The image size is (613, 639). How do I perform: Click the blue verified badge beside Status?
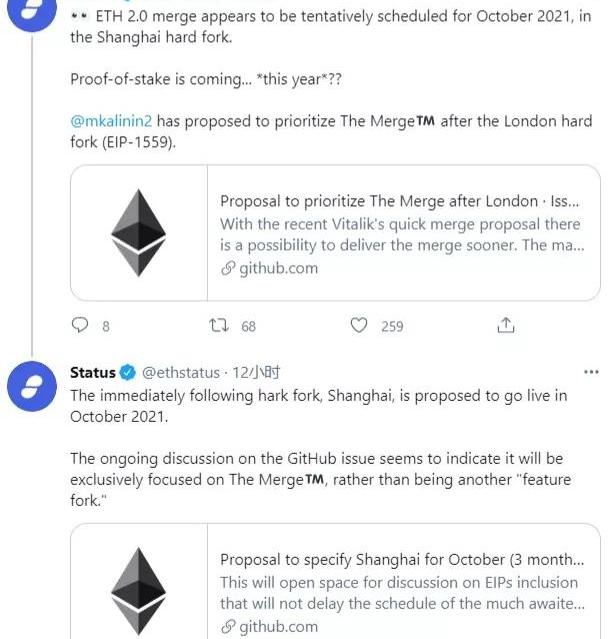tap(129, 373)
